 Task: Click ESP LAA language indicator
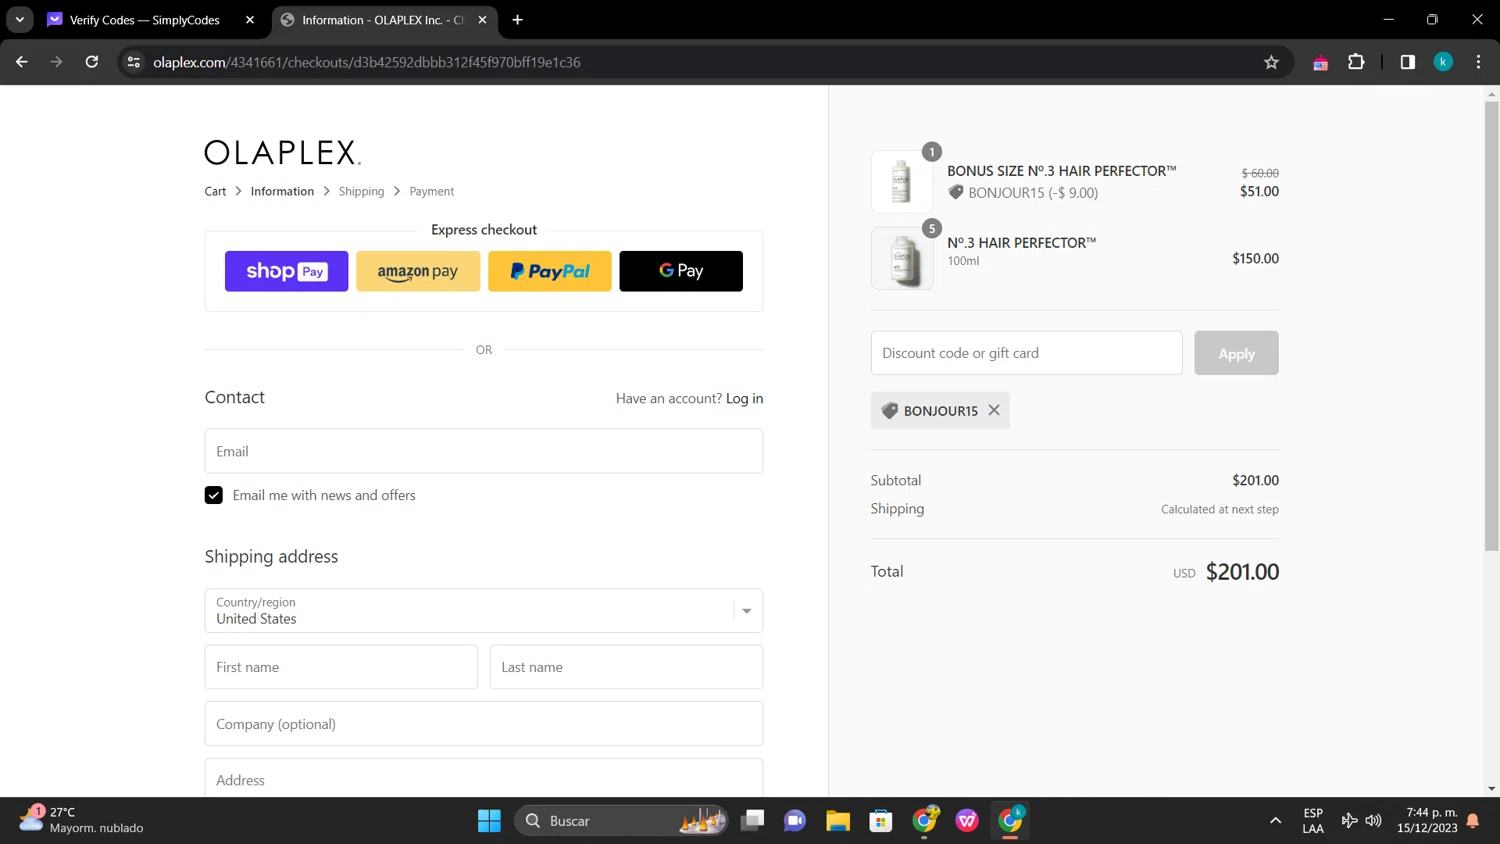pos(1313,820)
